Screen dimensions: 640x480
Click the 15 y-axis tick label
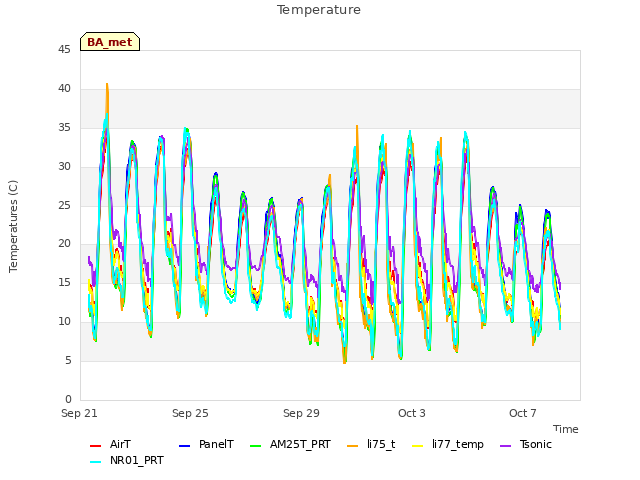coord(64,282)
